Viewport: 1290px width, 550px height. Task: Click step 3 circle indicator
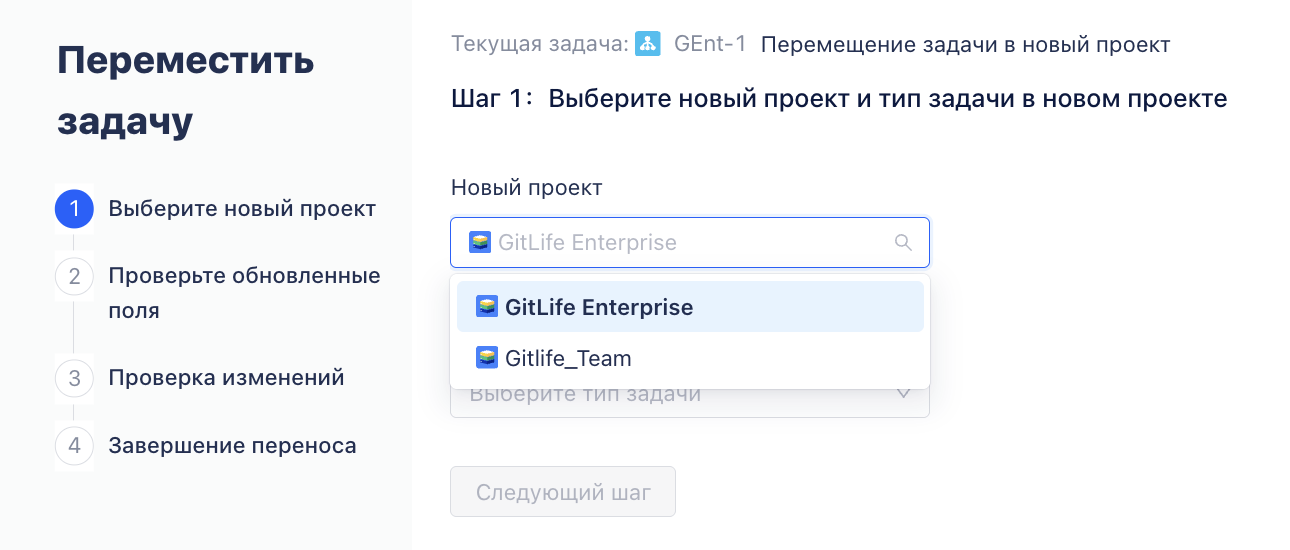click(x=74, y=378)
